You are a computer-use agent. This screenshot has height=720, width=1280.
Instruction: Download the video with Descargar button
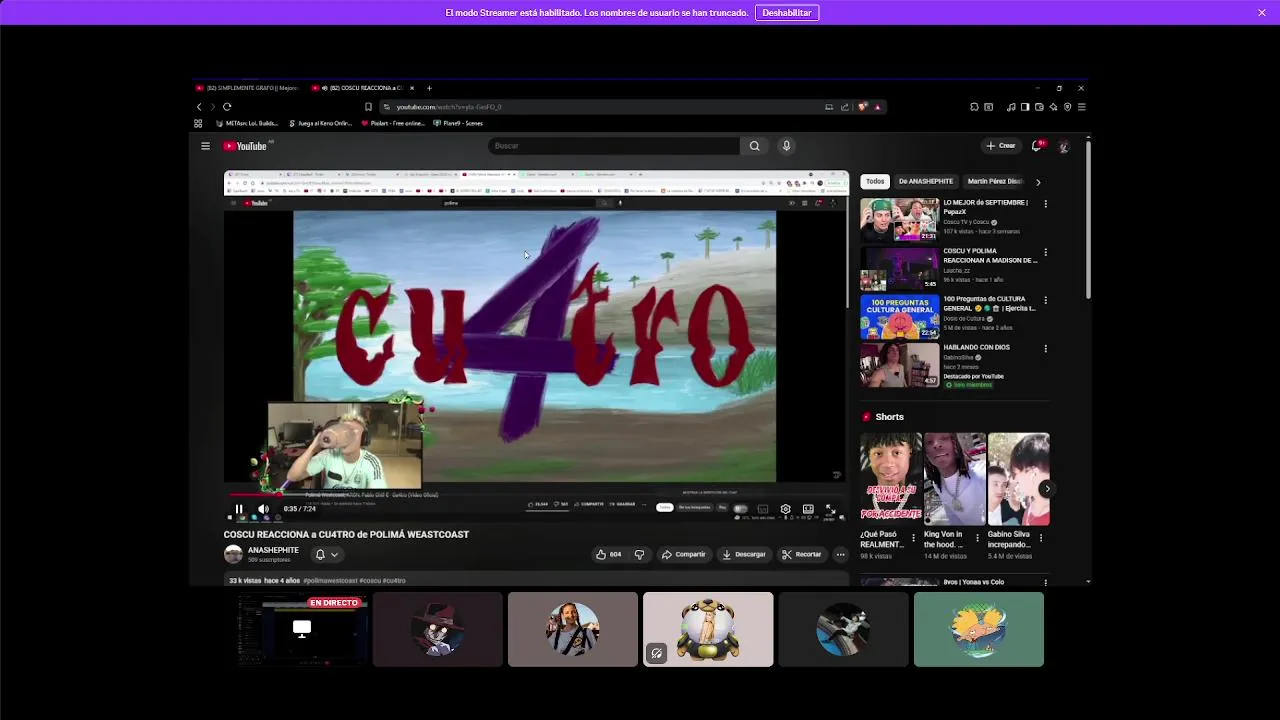tap(743, 554)
